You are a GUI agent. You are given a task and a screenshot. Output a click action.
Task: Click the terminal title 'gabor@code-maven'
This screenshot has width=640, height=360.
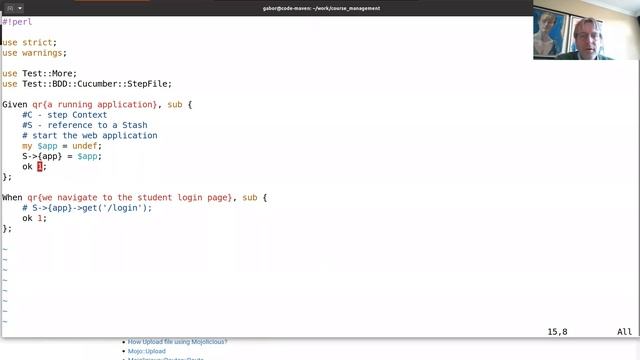321,8
